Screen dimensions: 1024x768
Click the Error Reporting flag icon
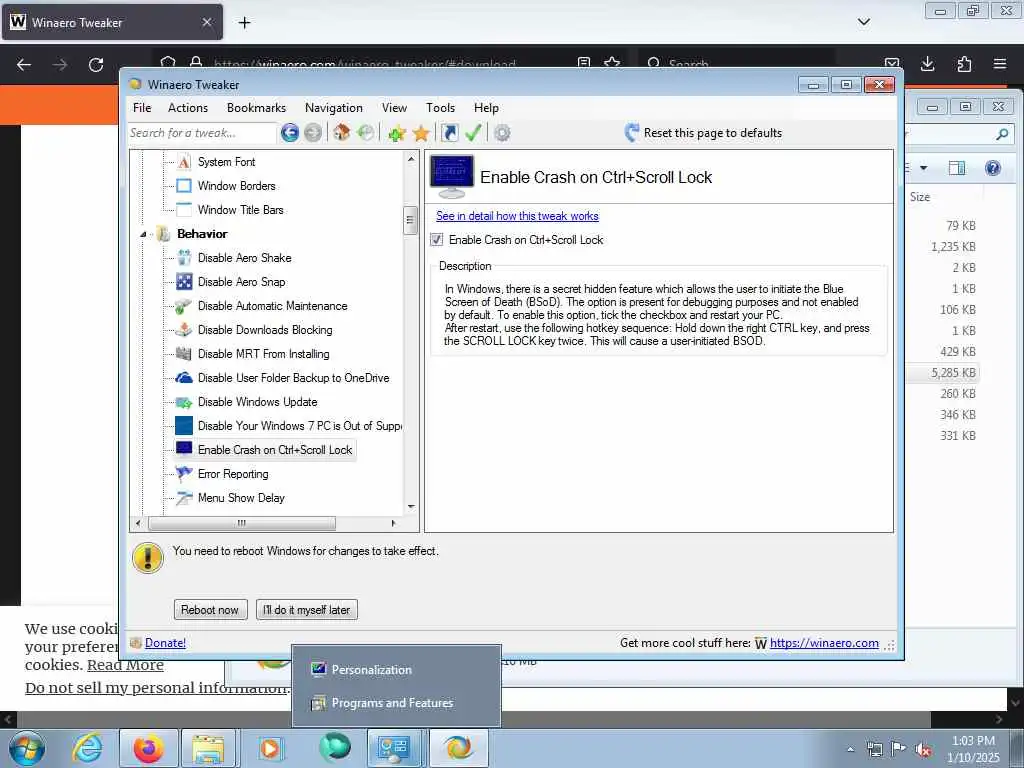(184, 474)
